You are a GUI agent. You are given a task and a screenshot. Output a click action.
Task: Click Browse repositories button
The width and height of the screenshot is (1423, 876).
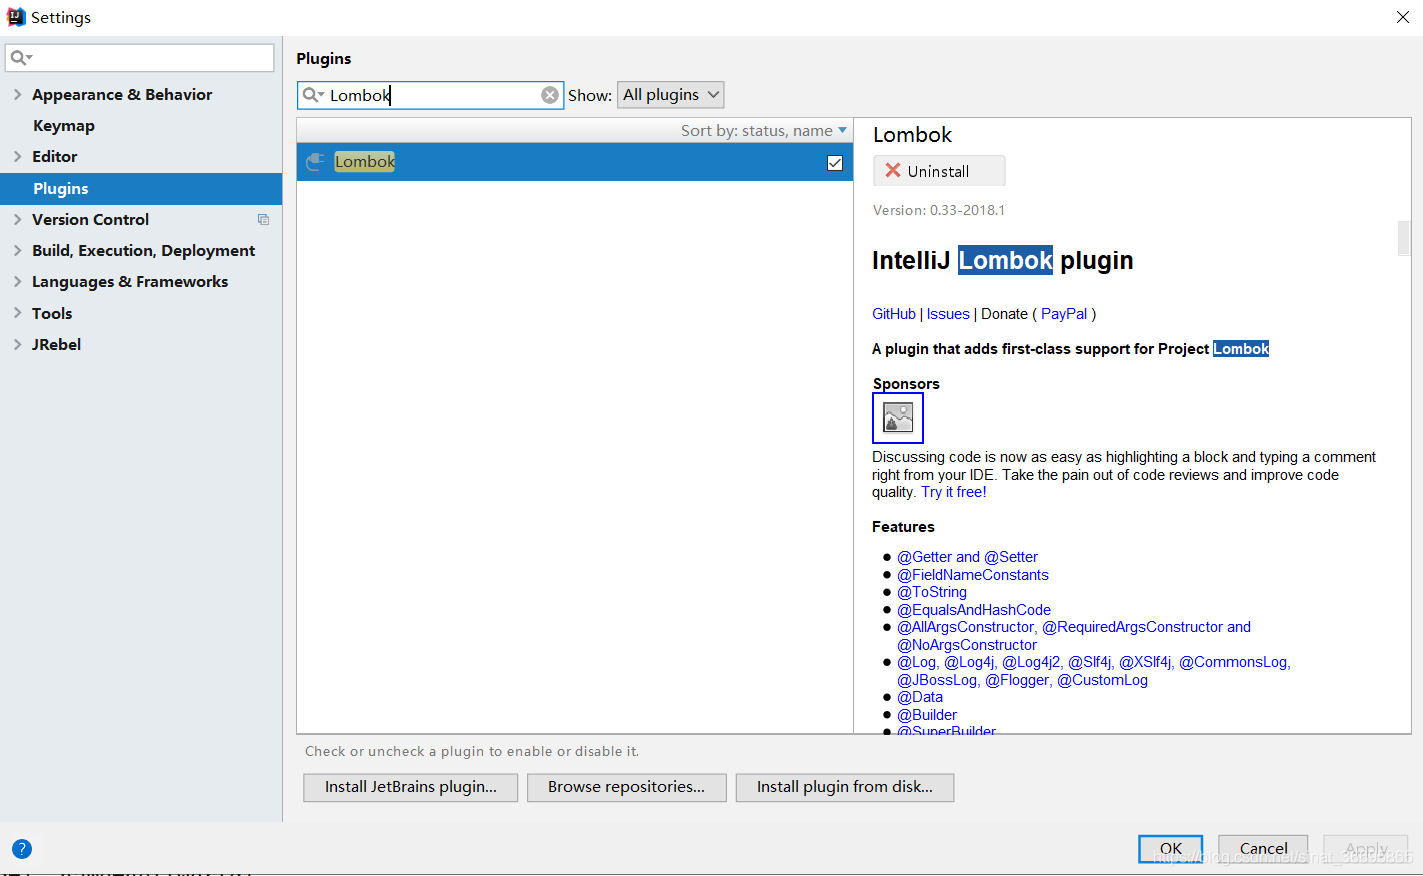point(626,787)
